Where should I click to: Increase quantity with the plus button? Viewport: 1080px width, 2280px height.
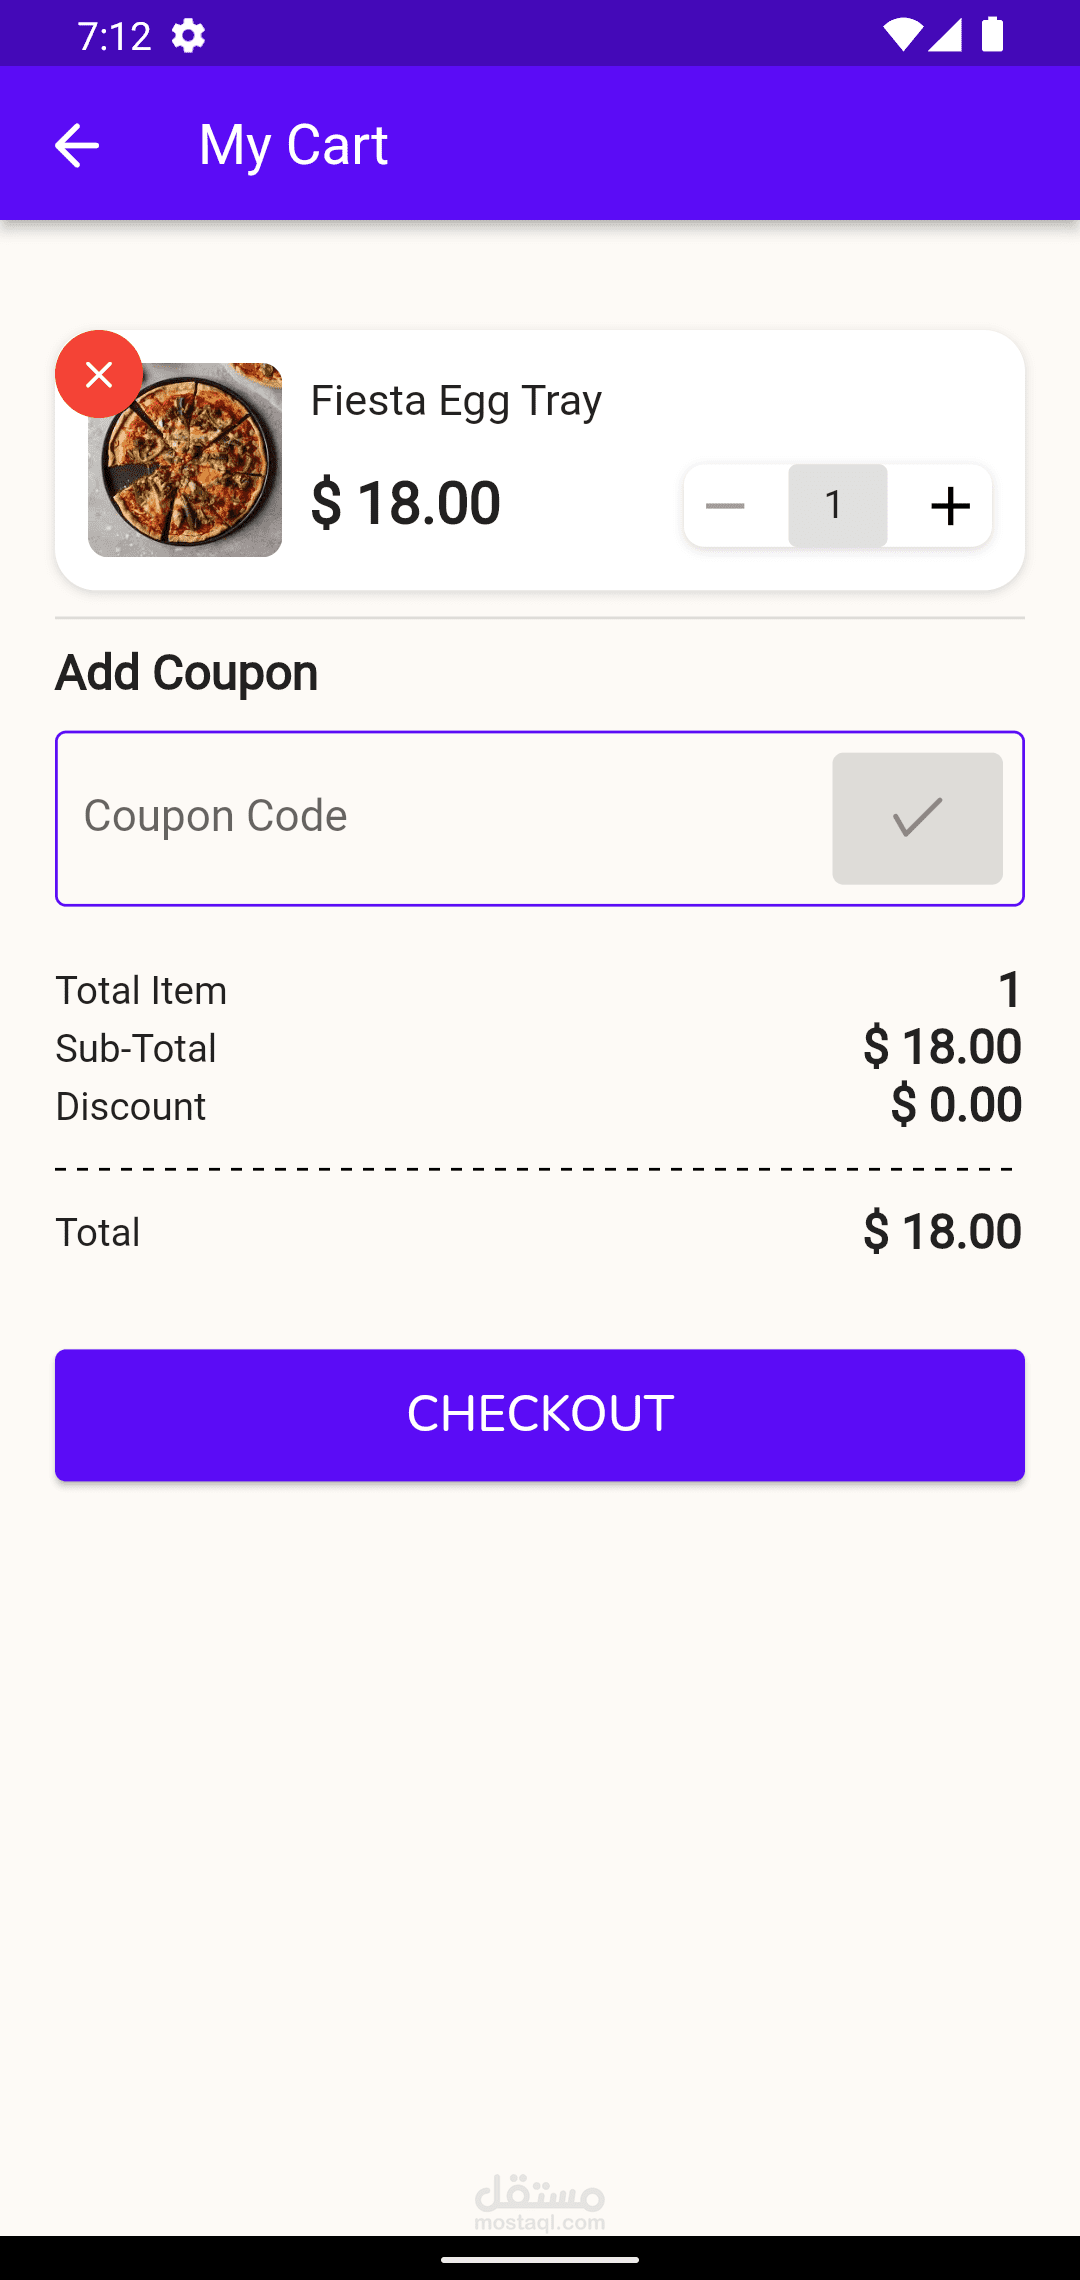(x=950, y=506)
